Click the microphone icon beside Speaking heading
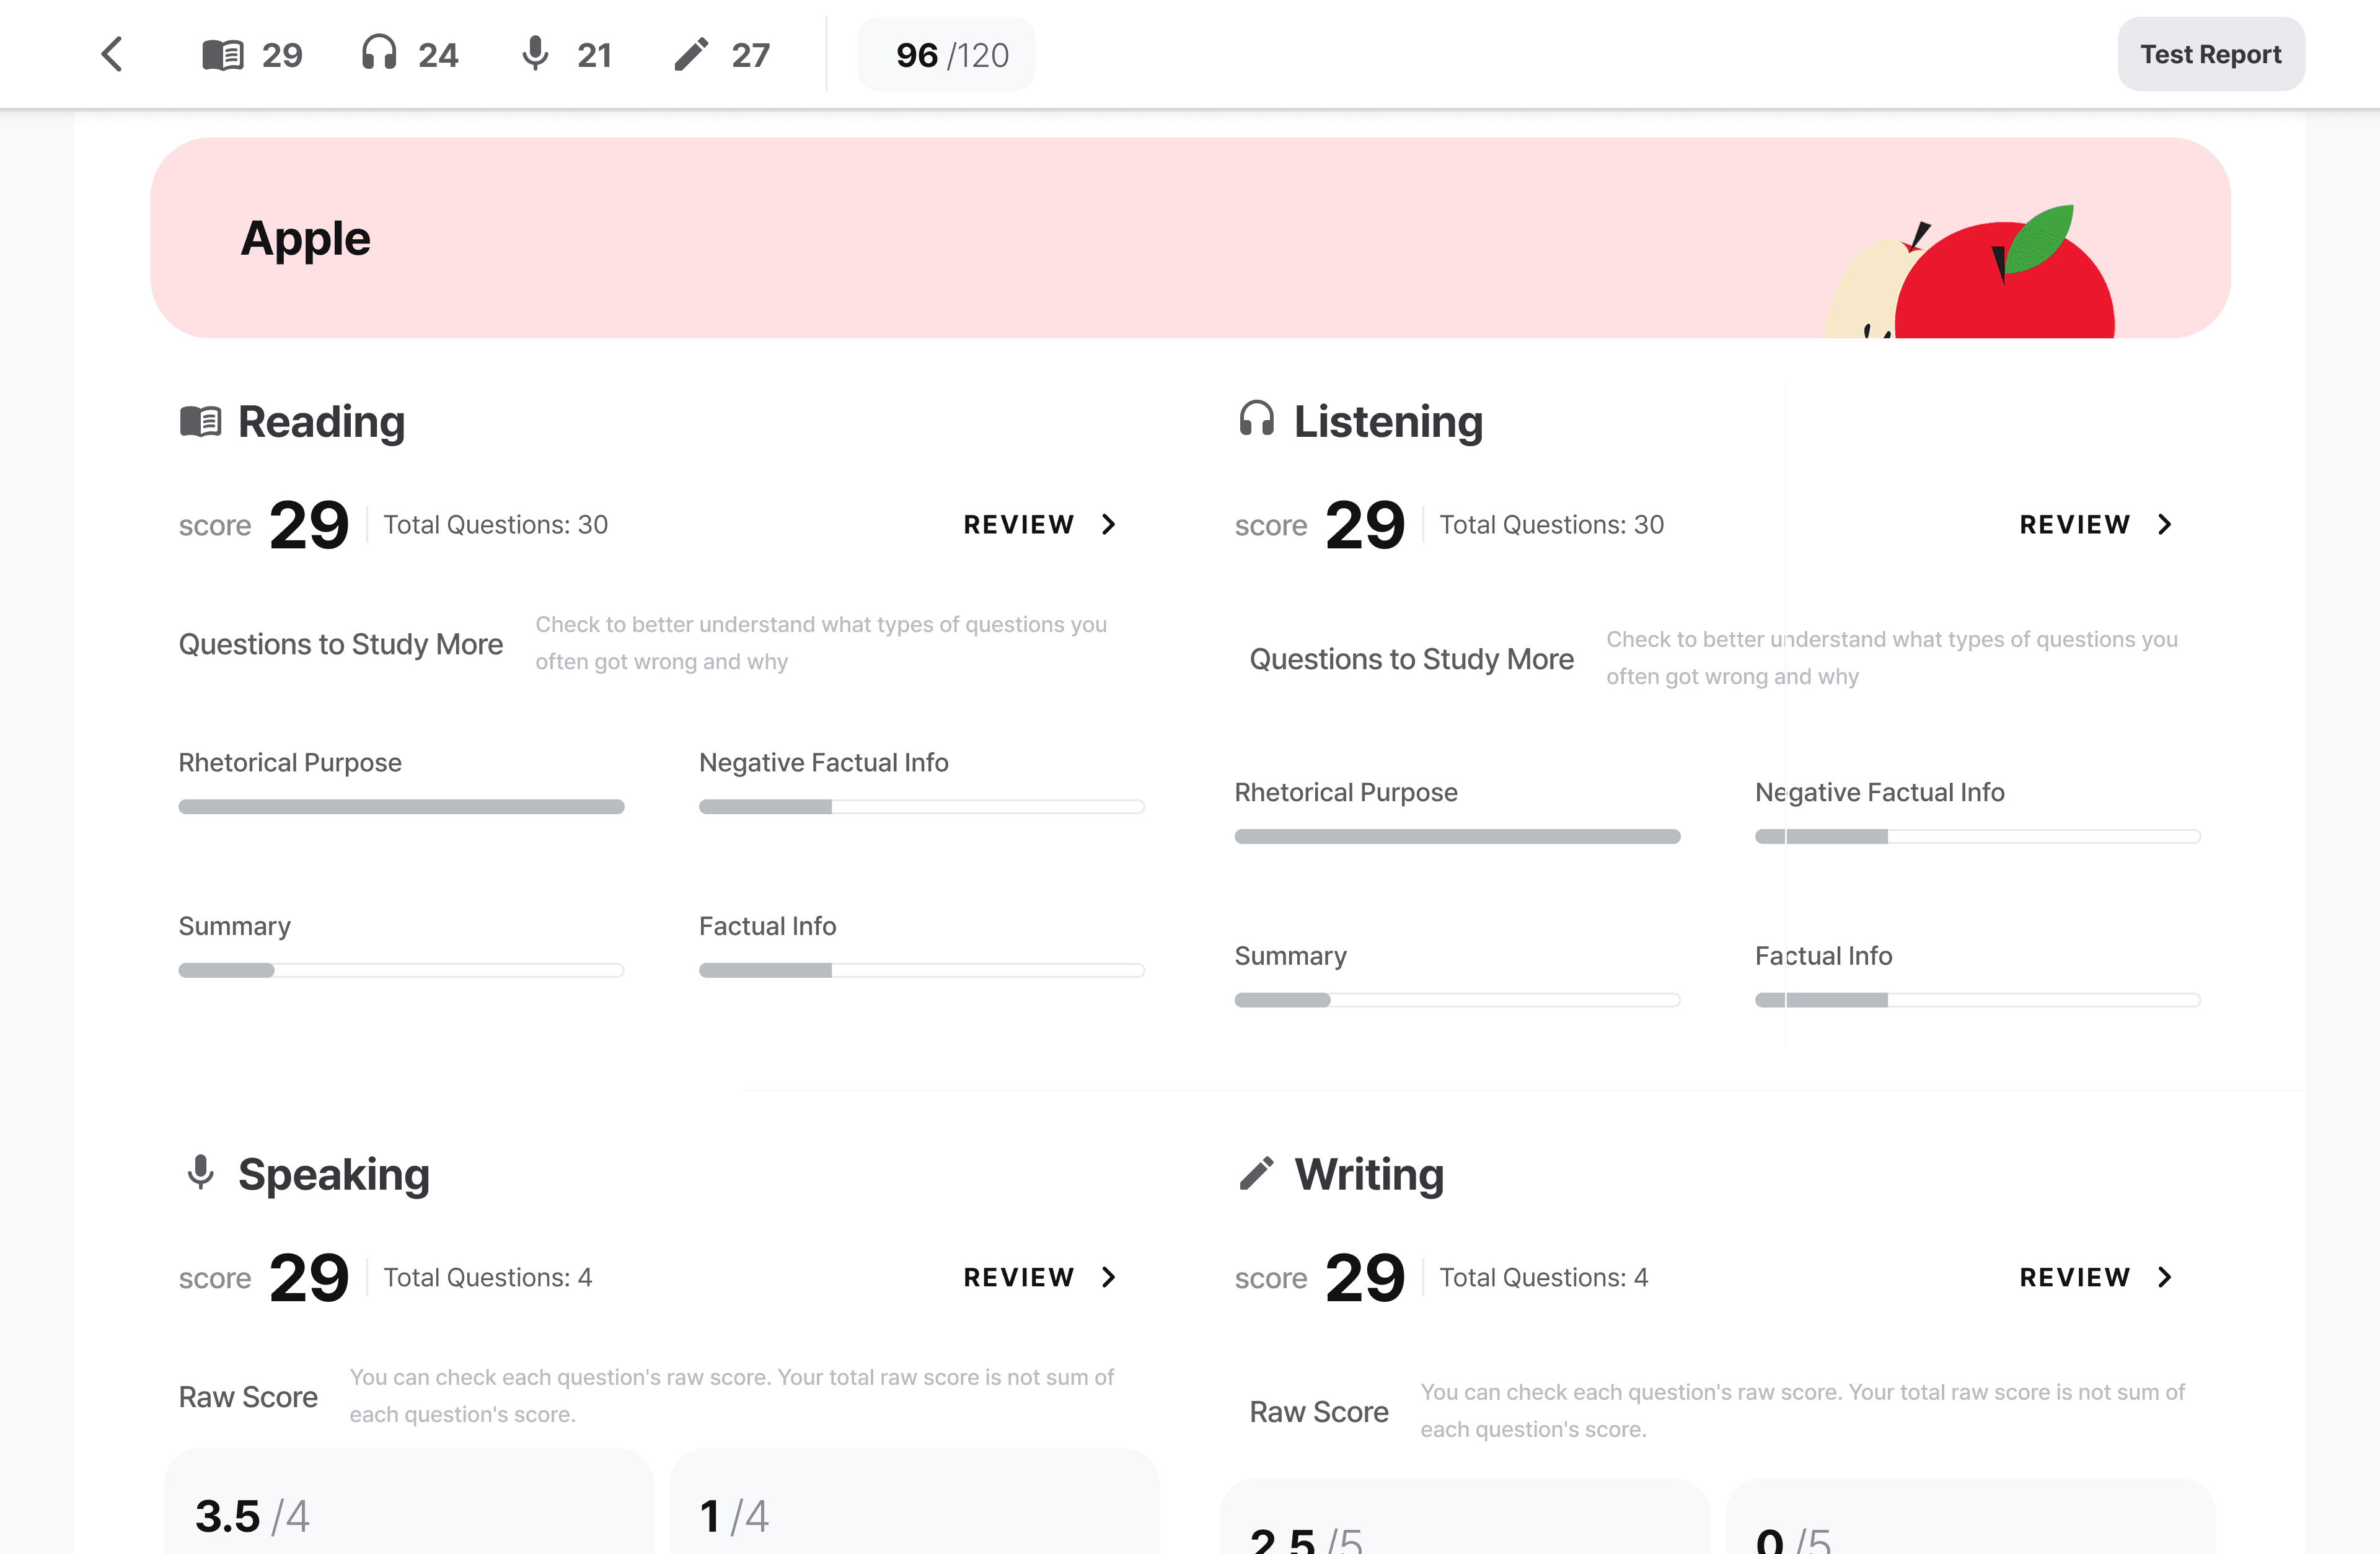Viewport: 2380px width, 1554px height. point(200,1172)
